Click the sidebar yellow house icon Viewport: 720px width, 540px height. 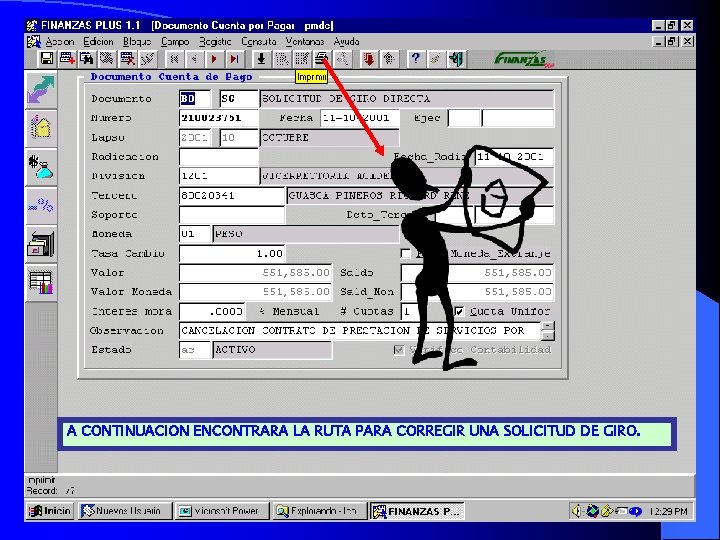pyautogui.click(x=41, y=127)
